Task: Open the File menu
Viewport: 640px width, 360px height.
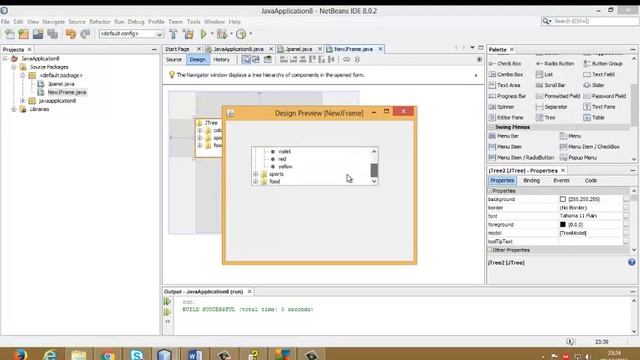Action: pyautogui.click(x=5, y=22)
